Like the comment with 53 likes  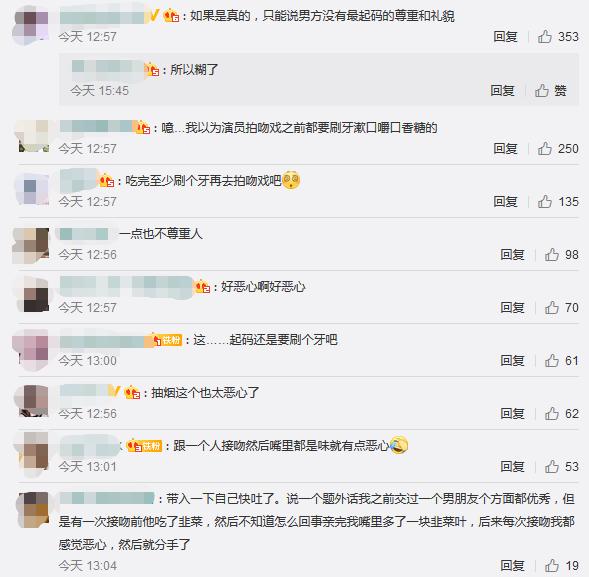[x=552, y=467]
